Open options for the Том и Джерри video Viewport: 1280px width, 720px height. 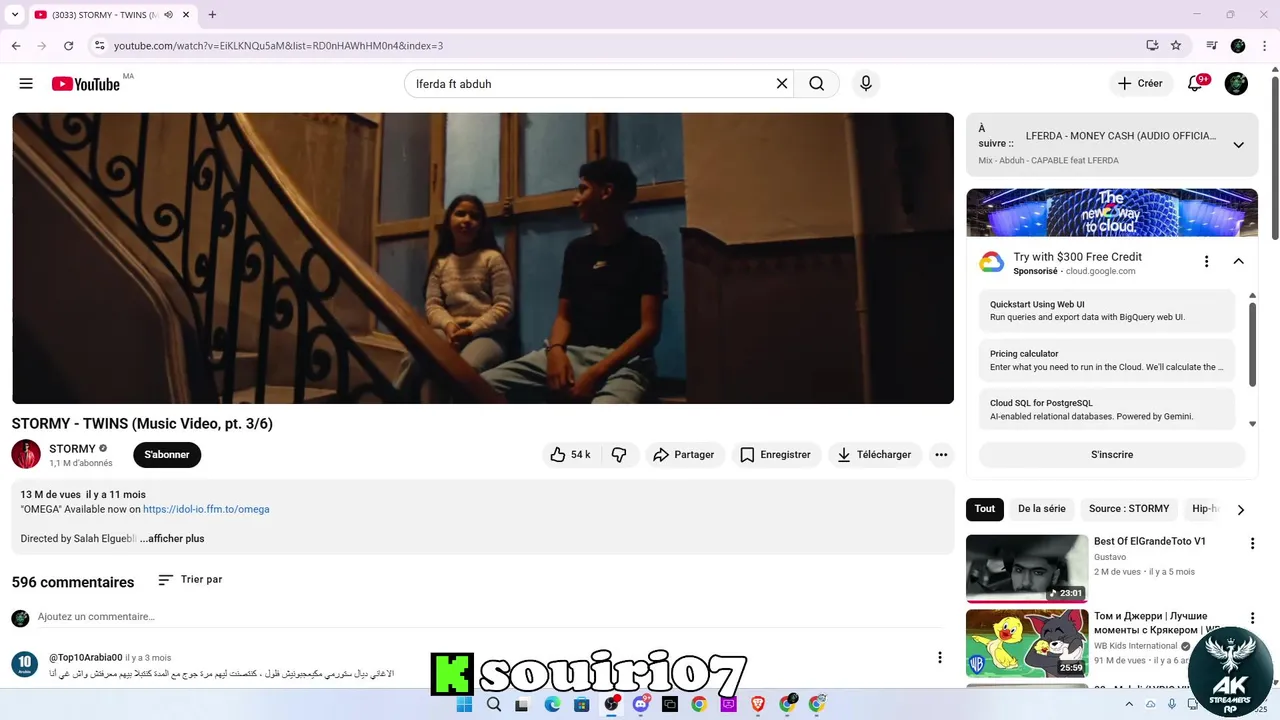[1252, 618]
